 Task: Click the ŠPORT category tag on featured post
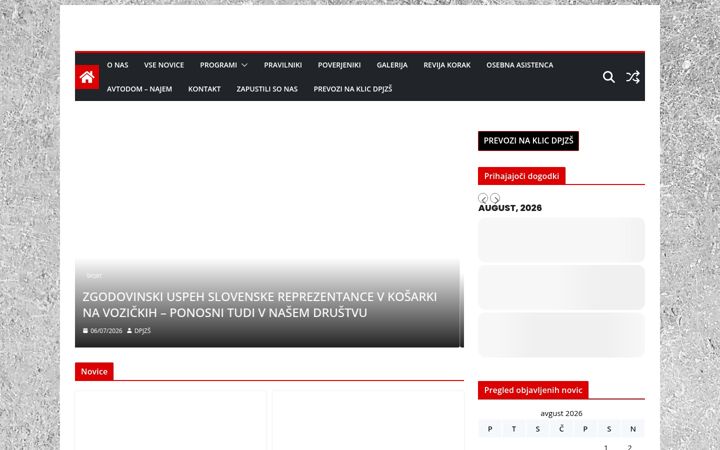(94, 276)
